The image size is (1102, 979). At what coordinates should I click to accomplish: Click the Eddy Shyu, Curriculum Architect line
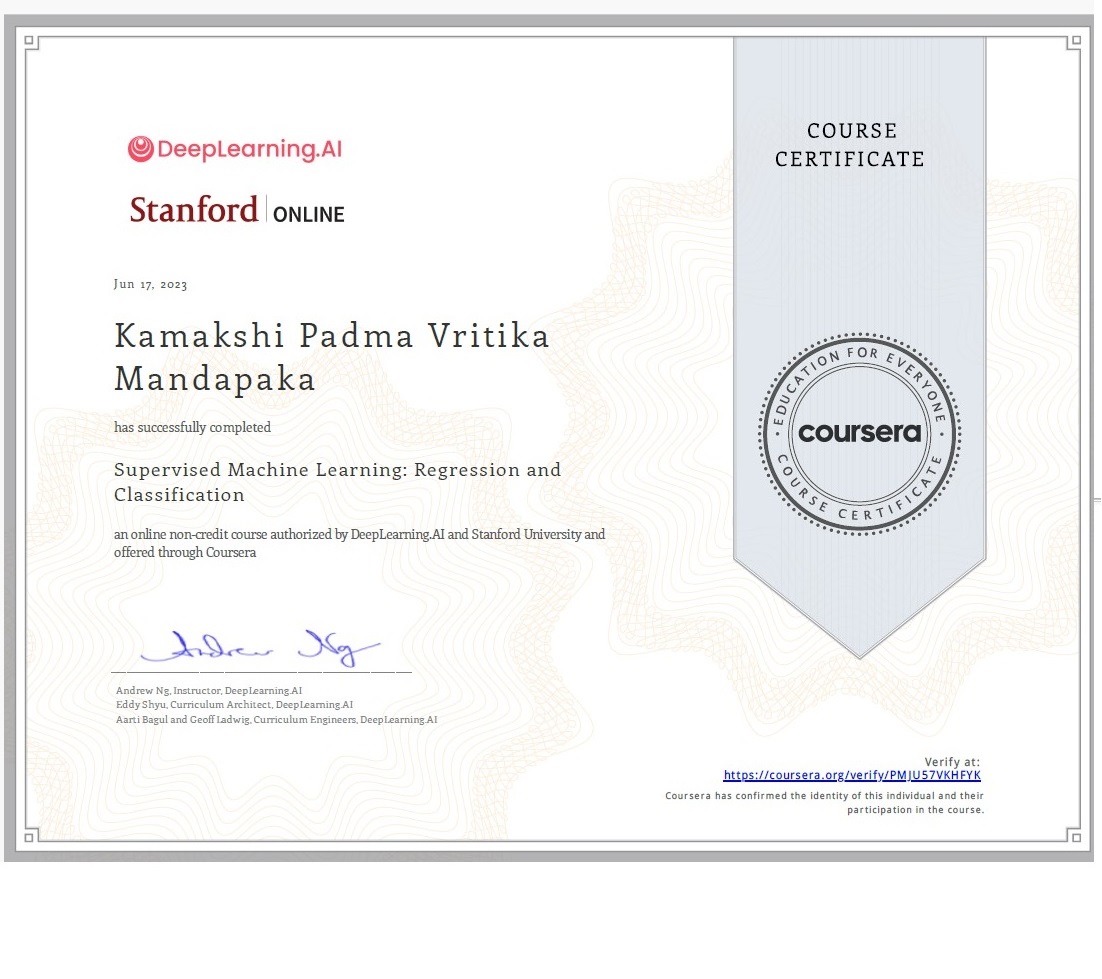point(234,705)
